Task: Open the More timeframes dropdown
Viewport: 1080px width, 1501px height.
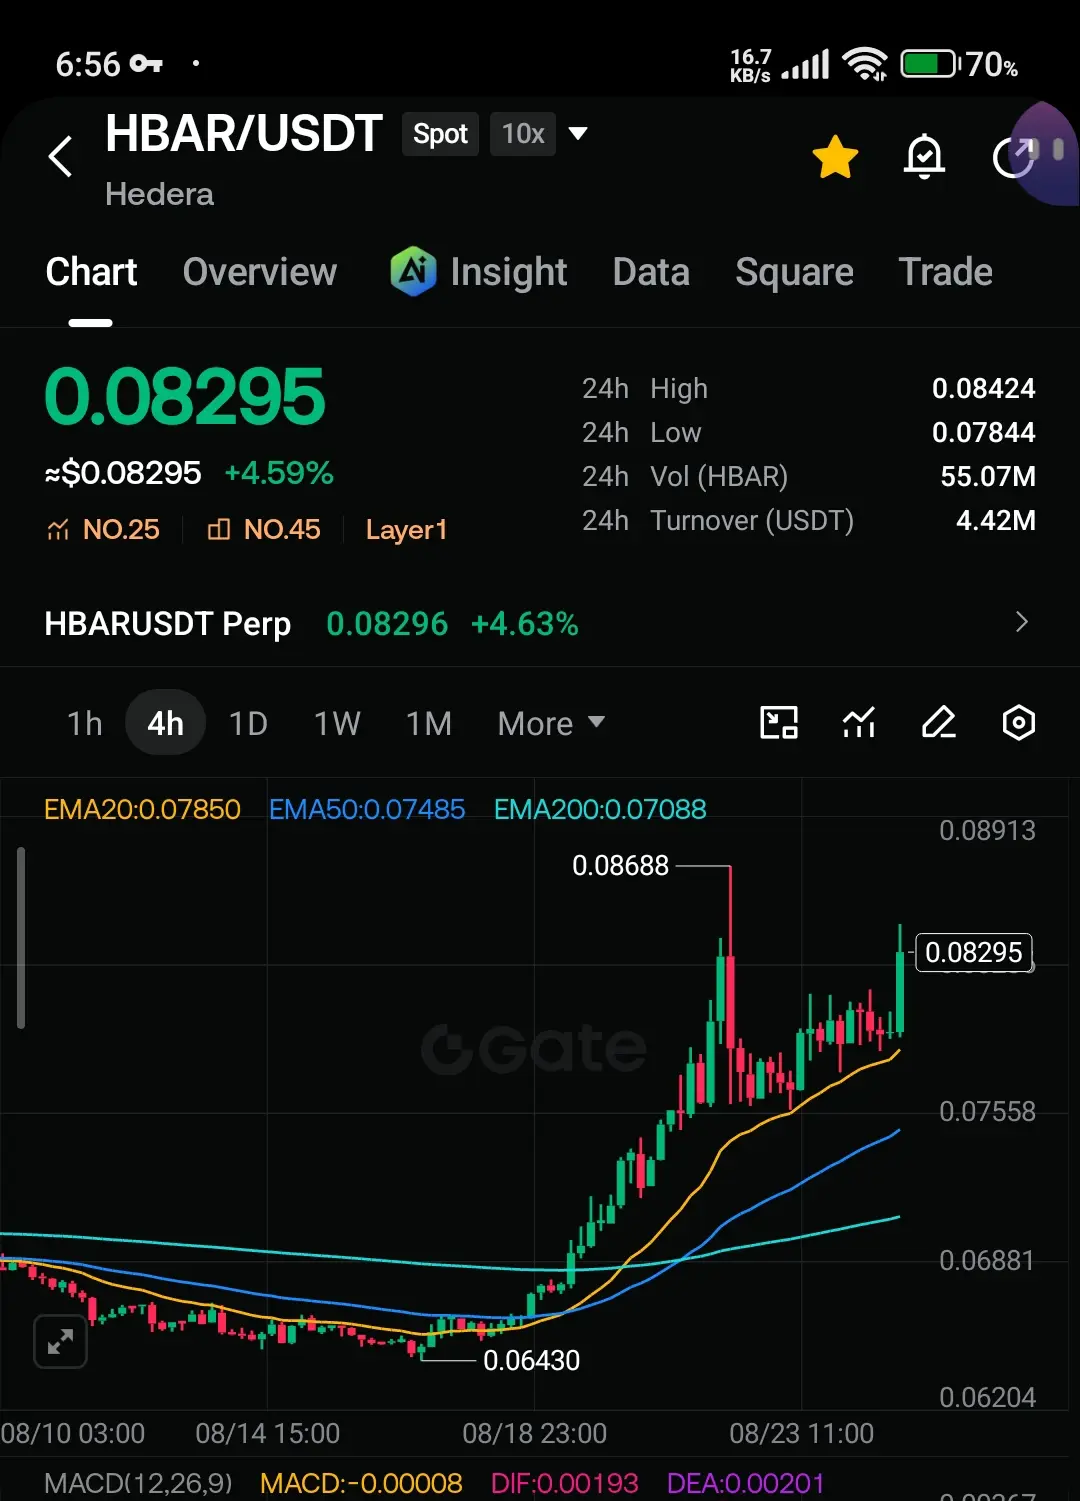Action: pos(551,723)
